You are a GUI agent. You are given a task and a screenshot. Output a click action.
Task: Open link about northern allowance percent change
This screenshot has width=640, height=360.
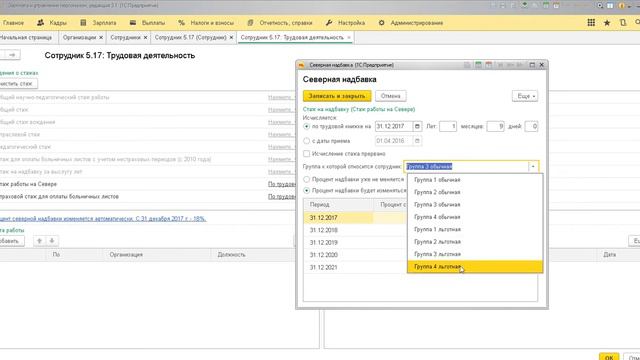pos(103,219)
